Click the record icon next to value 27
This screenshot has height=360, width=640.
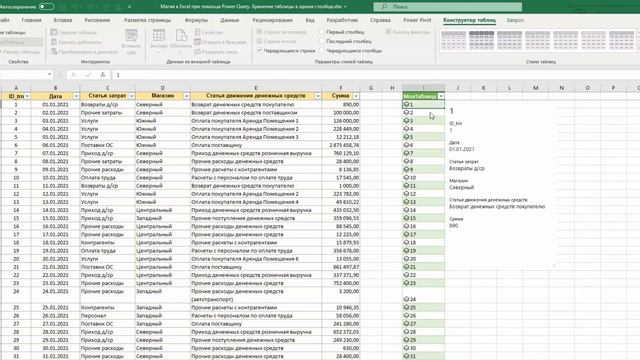406,323
